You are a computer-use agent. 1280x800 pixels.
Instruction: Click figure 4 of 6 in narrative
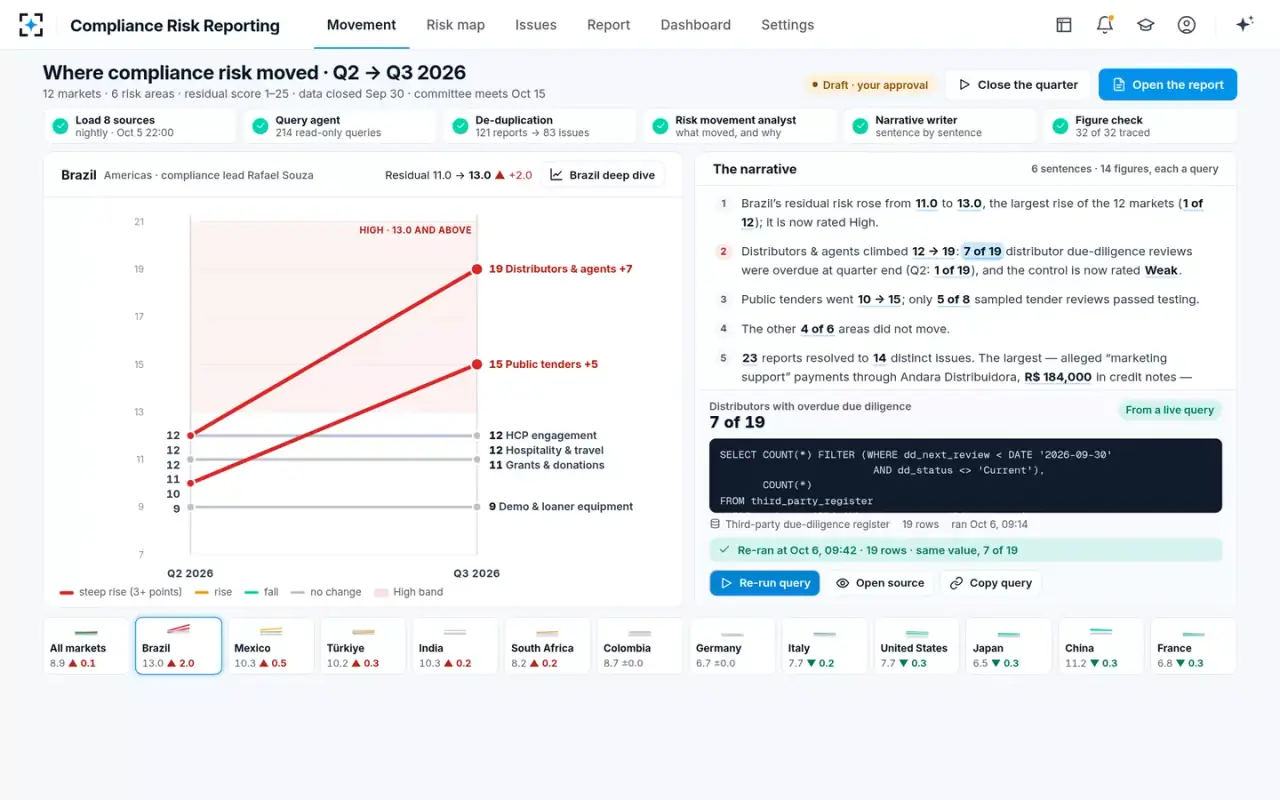point(817,329)
